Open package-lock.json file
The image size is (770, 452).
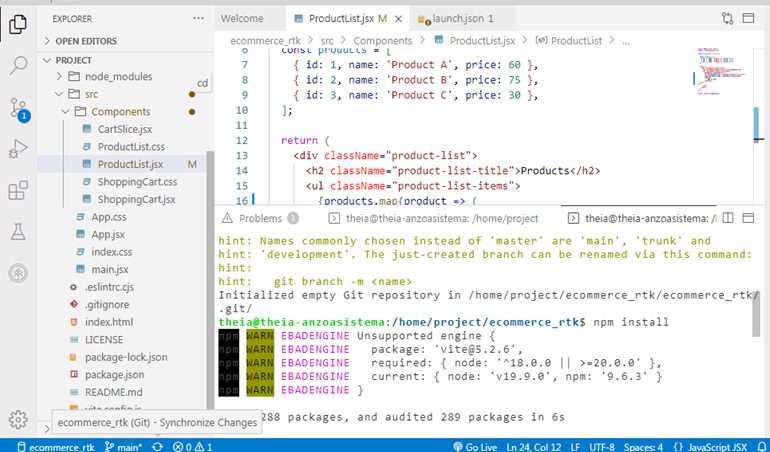click(x=126, y=357)
